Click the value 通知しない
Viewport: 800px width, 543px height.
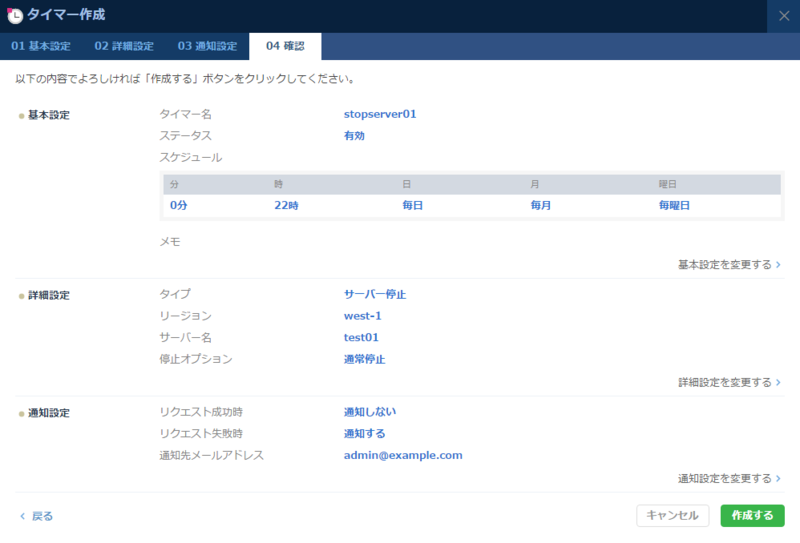[x=370, y=412]
